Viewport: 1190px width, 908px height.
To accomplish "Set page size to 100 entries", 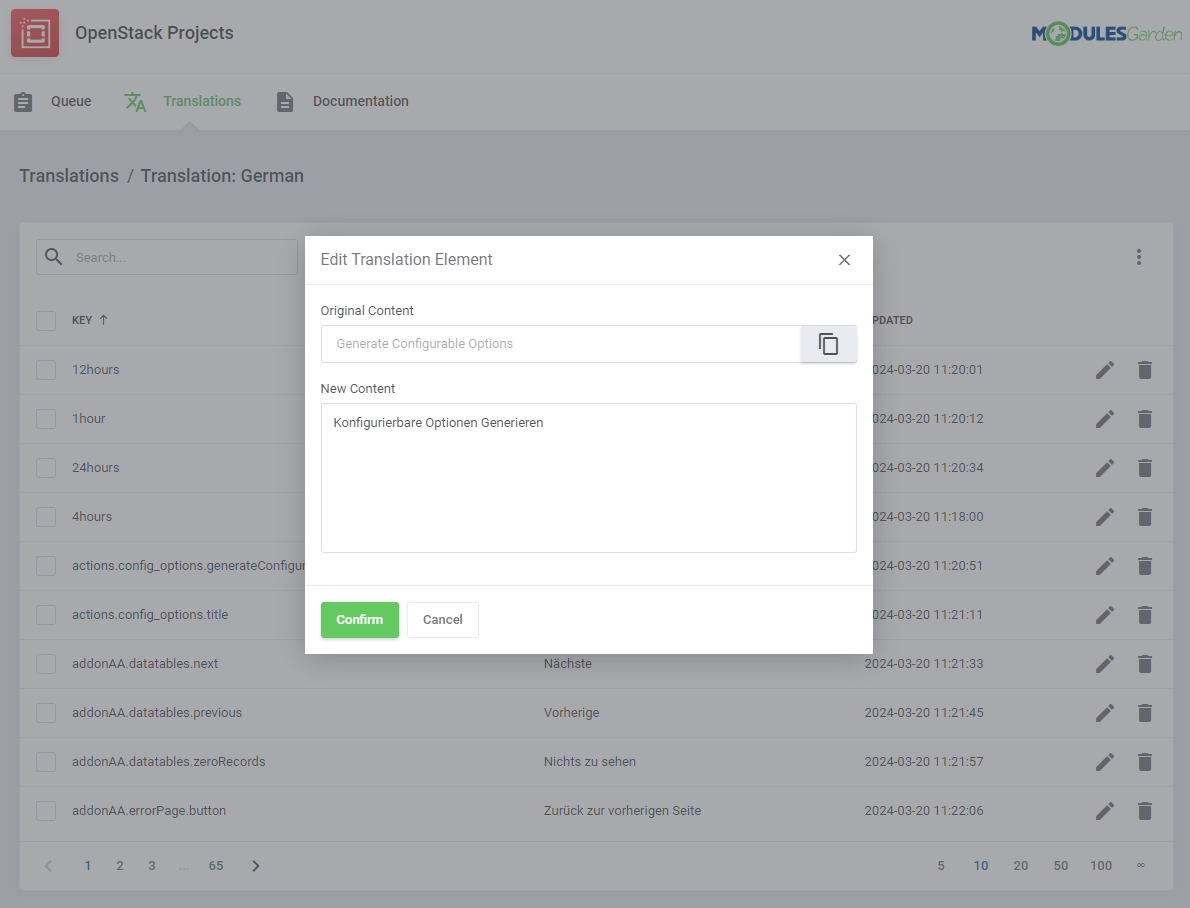I will pyautogui.click(x=1101, y=865).
